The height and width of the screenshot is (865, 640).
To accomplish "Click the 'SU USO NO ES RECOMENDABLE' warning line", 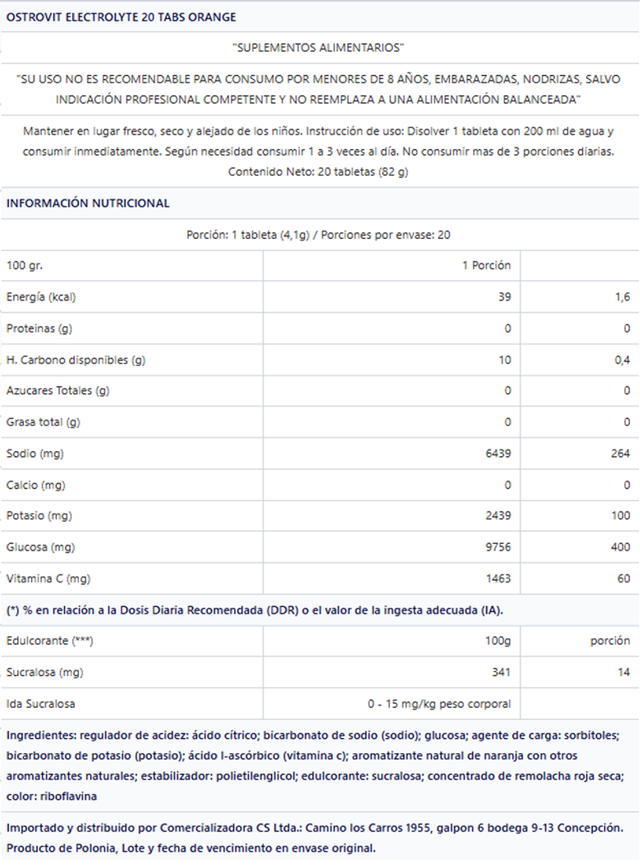I will click(318, 79).
